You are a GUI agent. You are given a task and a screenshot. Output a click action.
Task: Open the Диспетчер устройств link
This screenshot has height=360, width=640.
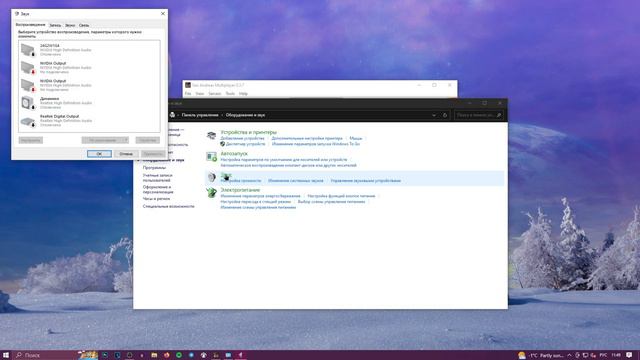[246, 144]
